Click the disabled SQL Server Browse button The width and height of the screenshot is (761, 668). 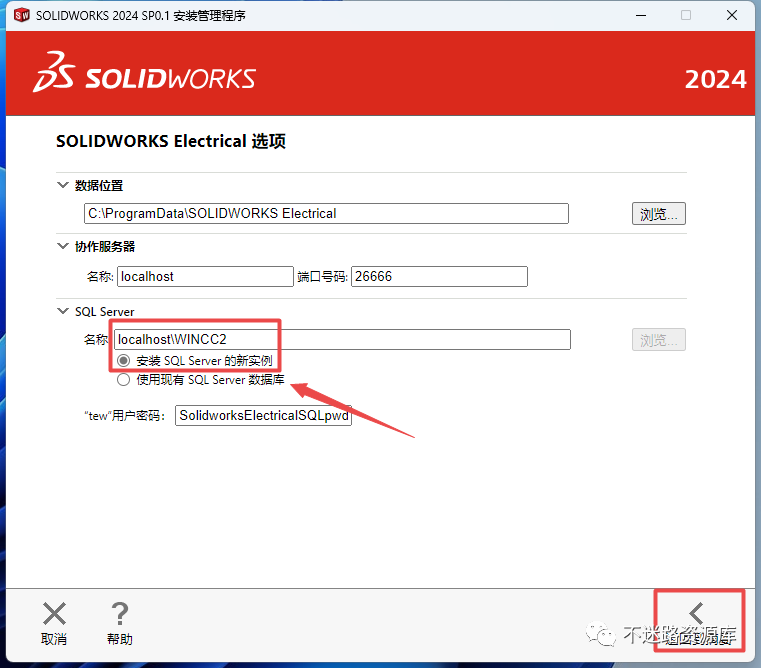point(659,340)
